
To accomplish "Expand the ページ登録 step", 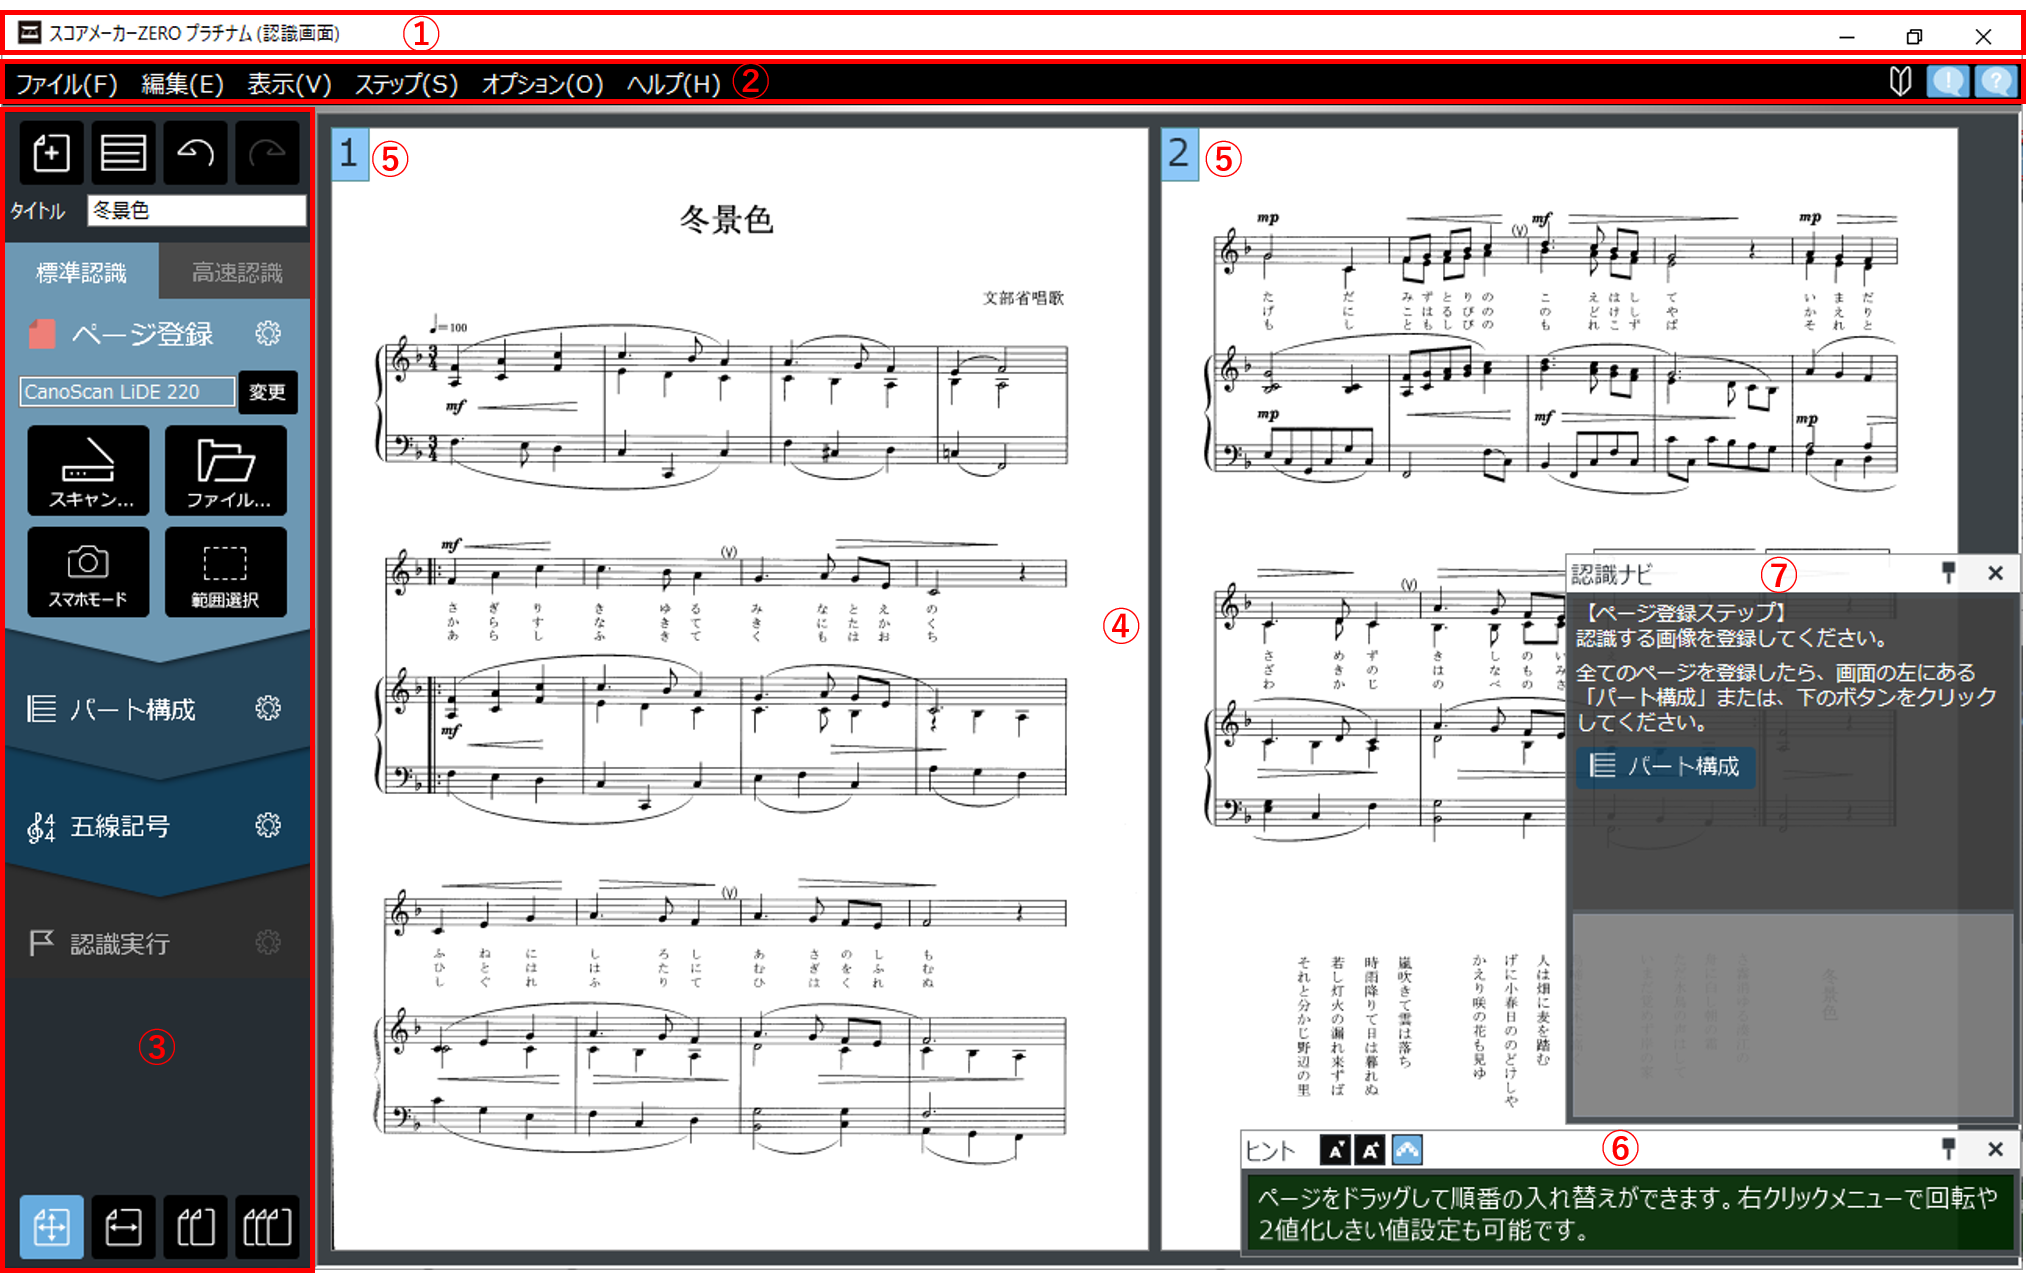I will pos(142,334).
